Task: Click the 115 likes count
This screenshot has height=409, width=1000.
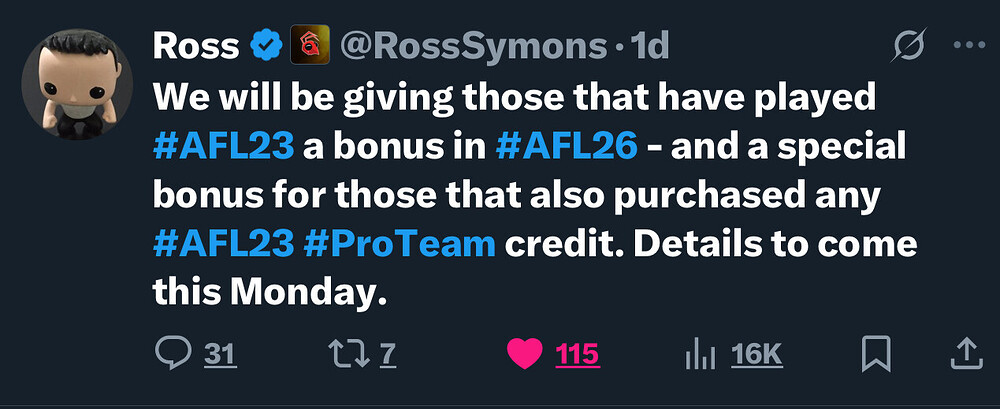Action: pos(577,355)
